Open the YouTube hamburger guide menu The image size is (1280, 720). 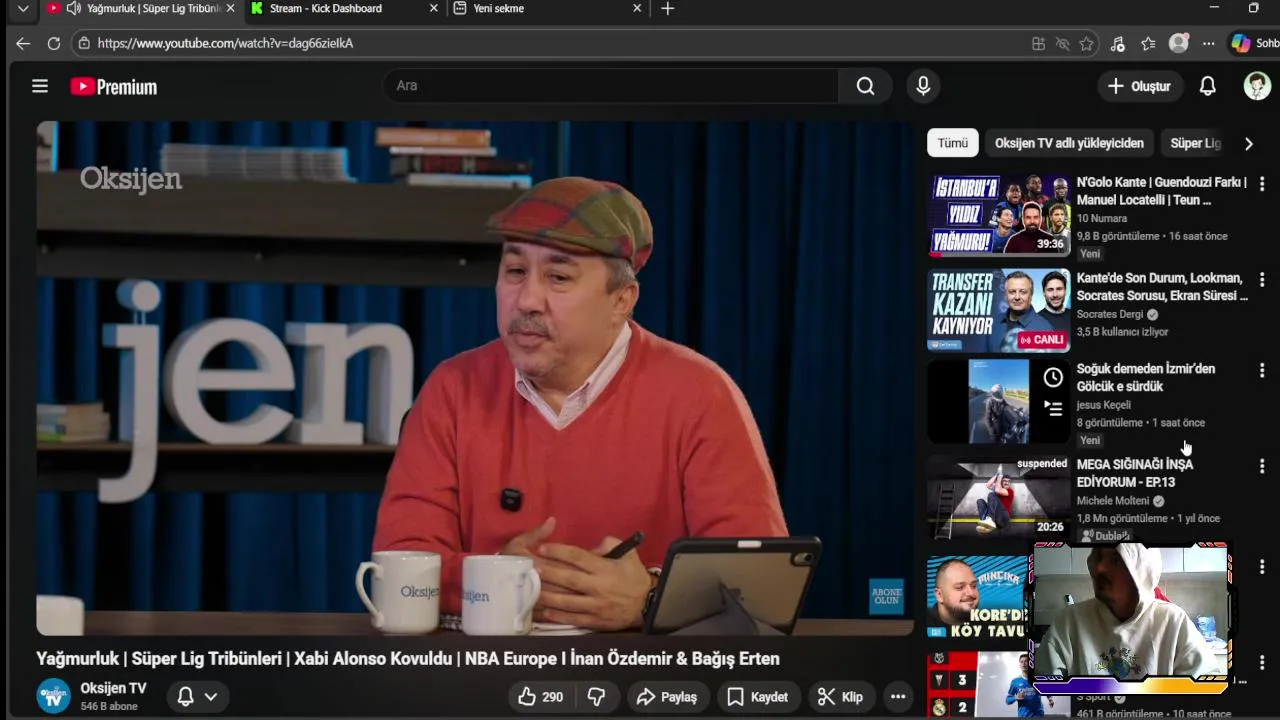[x=40, y=86]
